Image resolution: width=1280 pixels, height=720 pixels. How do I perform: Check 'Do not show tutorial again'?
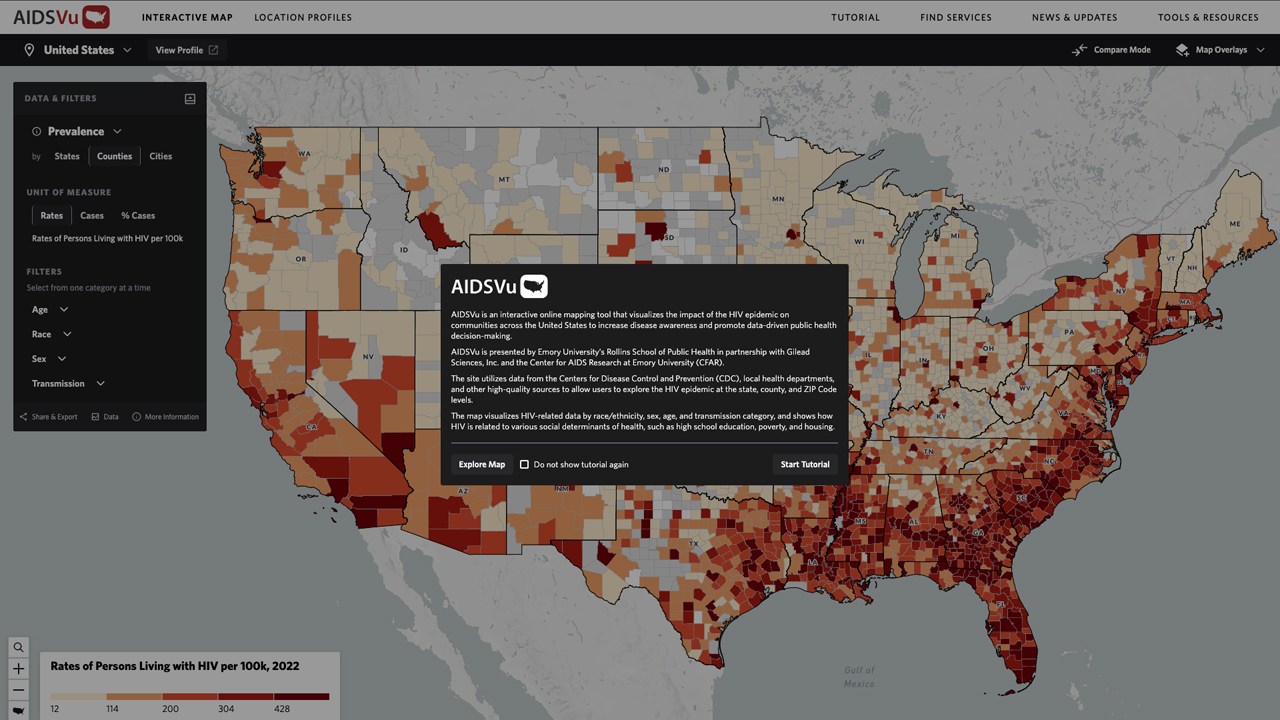tap(524, 464)
